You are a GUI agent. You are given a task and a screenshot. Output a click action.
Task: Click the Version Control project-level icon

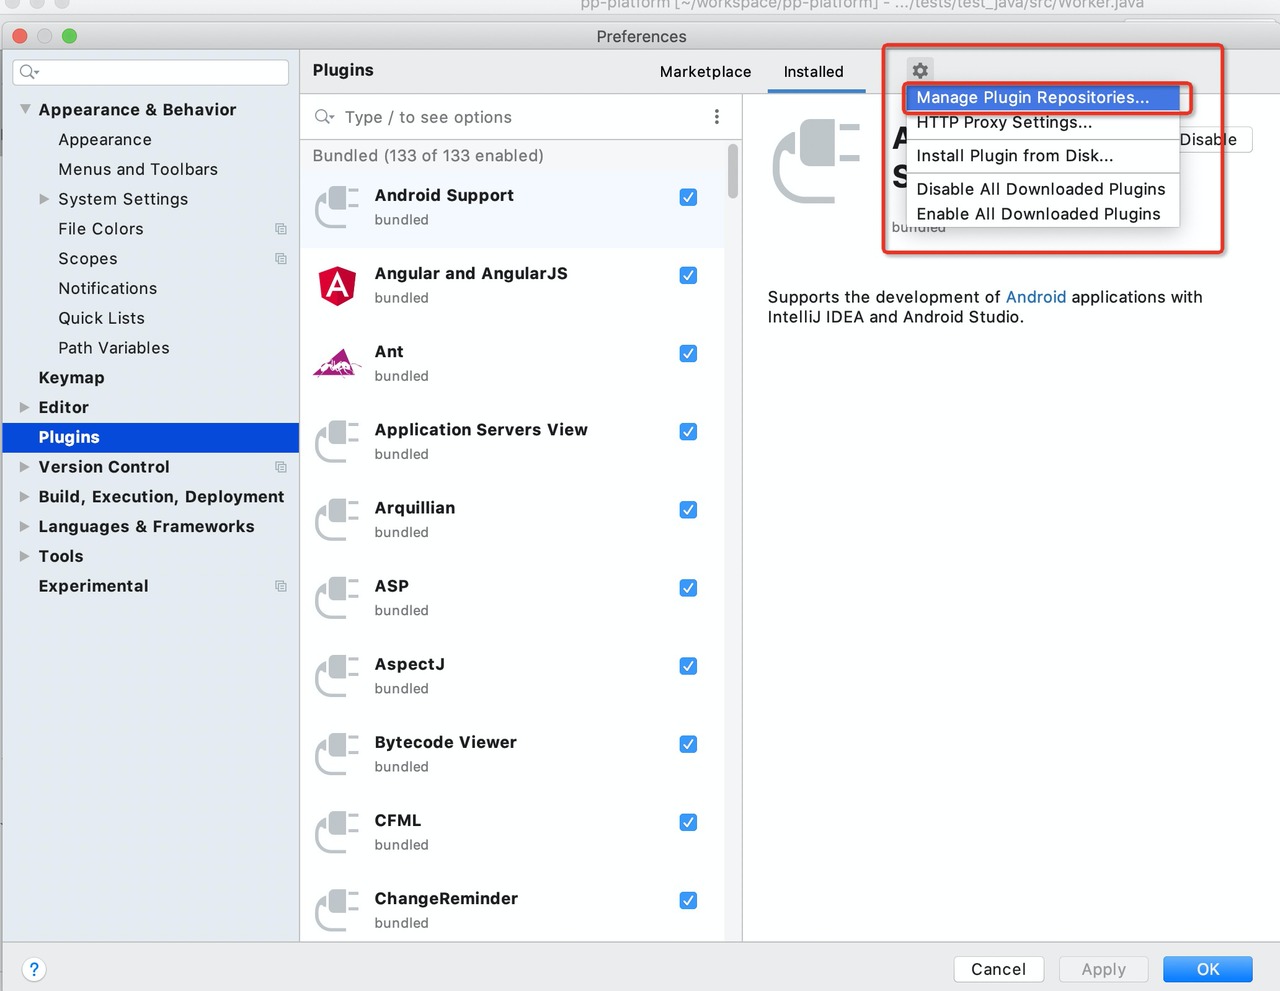(281, 467)
